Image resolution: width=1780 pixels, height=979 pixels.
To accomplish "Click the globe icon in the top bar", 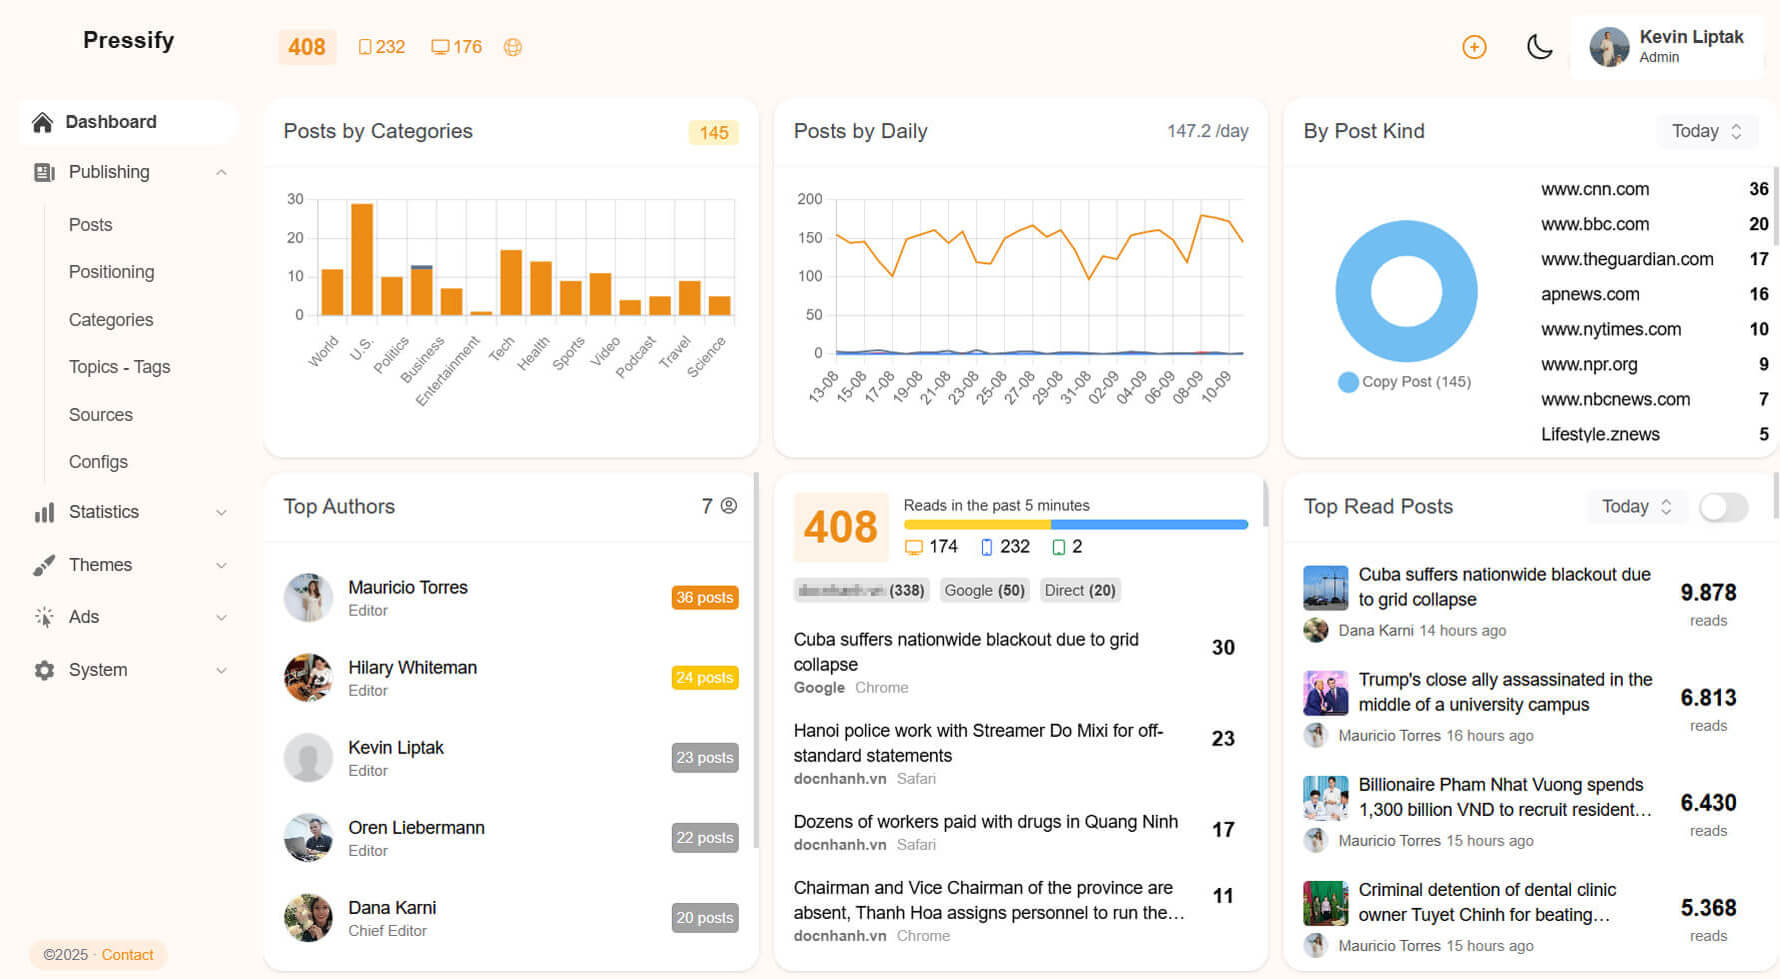I will 513,46.
